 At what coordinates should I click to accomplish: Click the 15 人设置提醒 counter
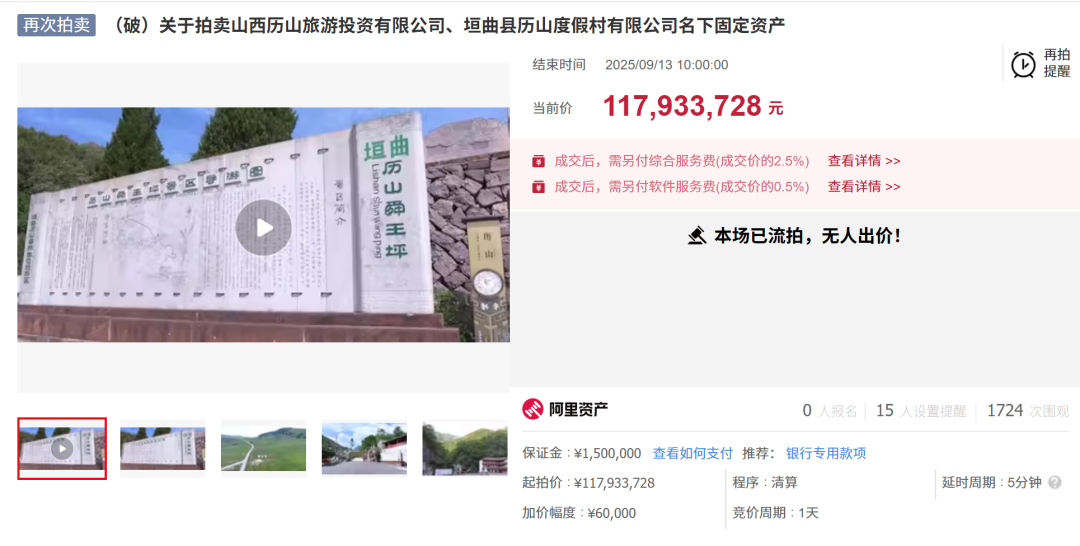[x=921, y=411]
